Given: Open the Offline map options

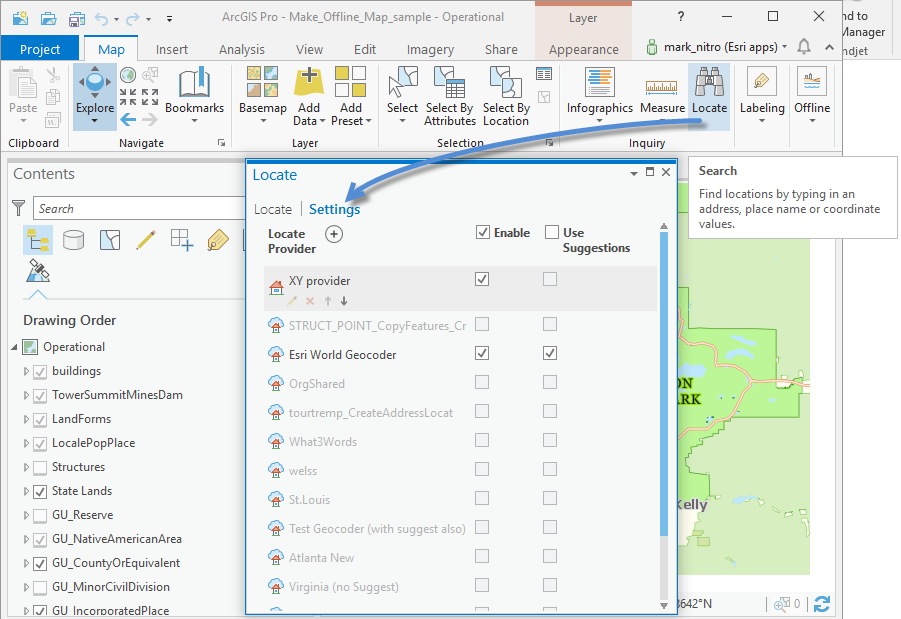Looking at the screenshot, I should [x=812, y=97].
